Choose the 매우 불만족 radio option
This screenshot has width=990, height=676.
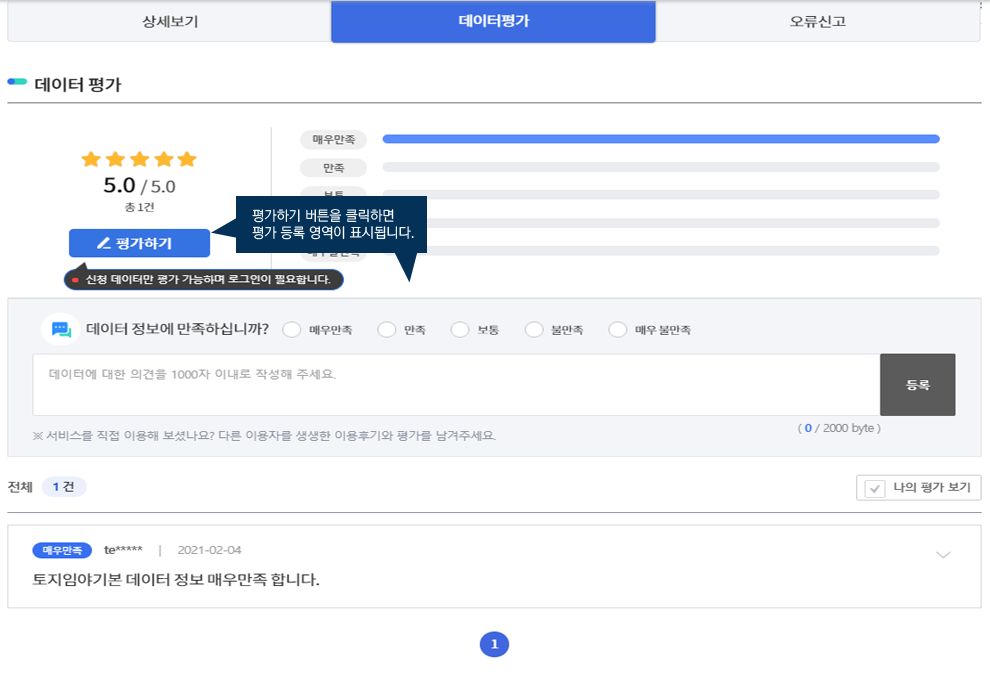(x=618, y=330)
